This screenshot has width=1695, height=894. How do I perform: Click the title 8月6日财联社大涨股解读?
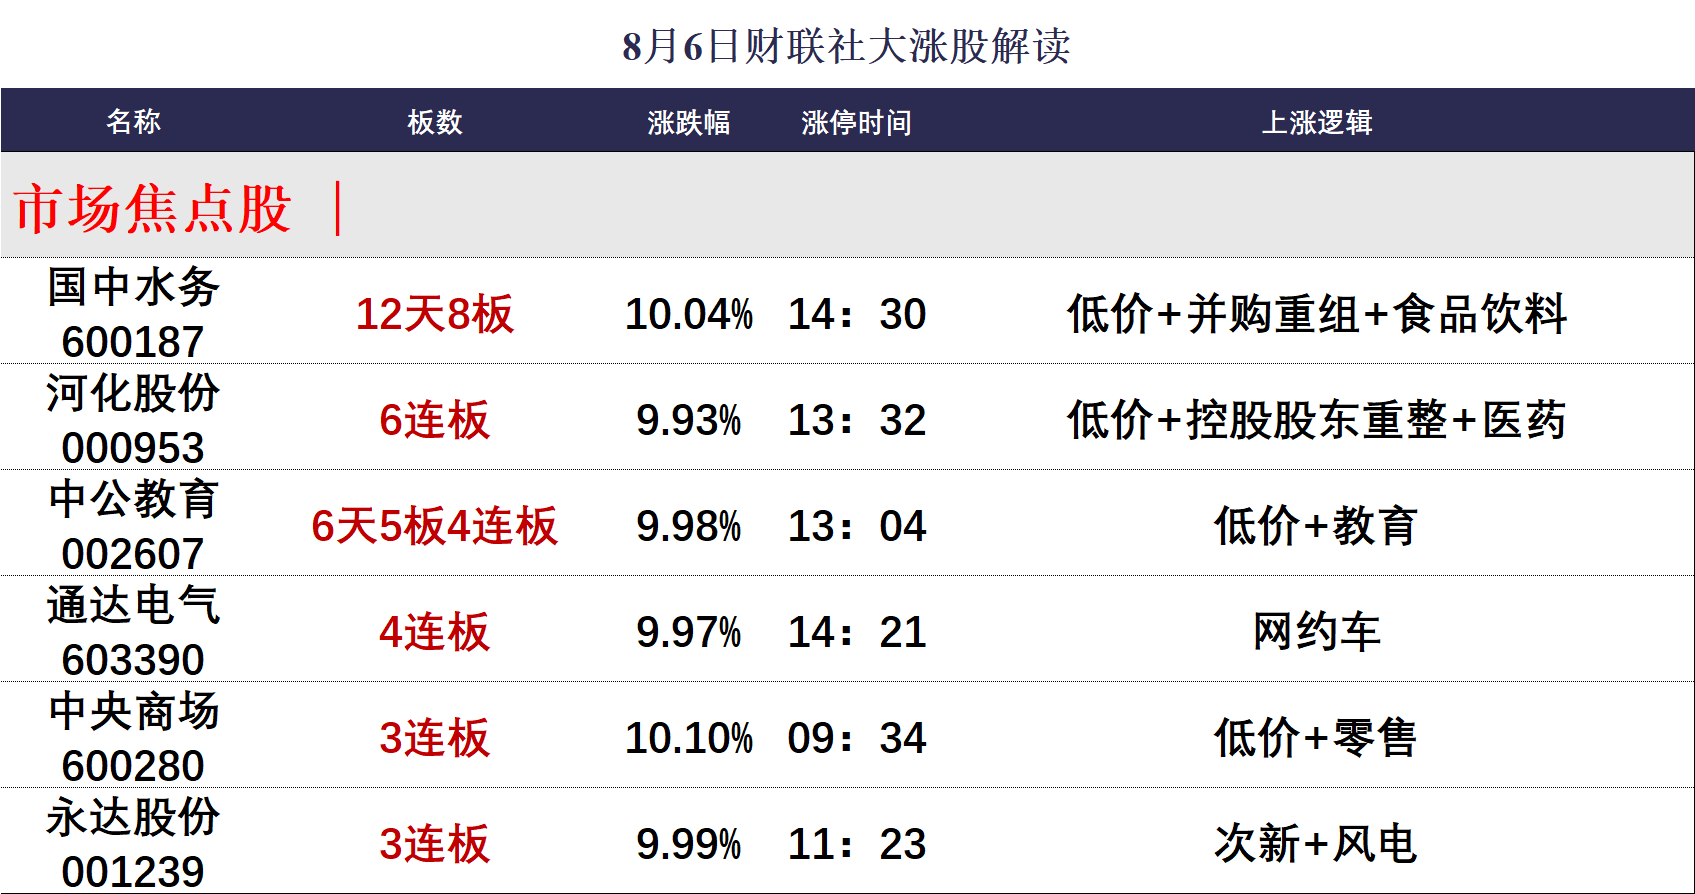846,46
